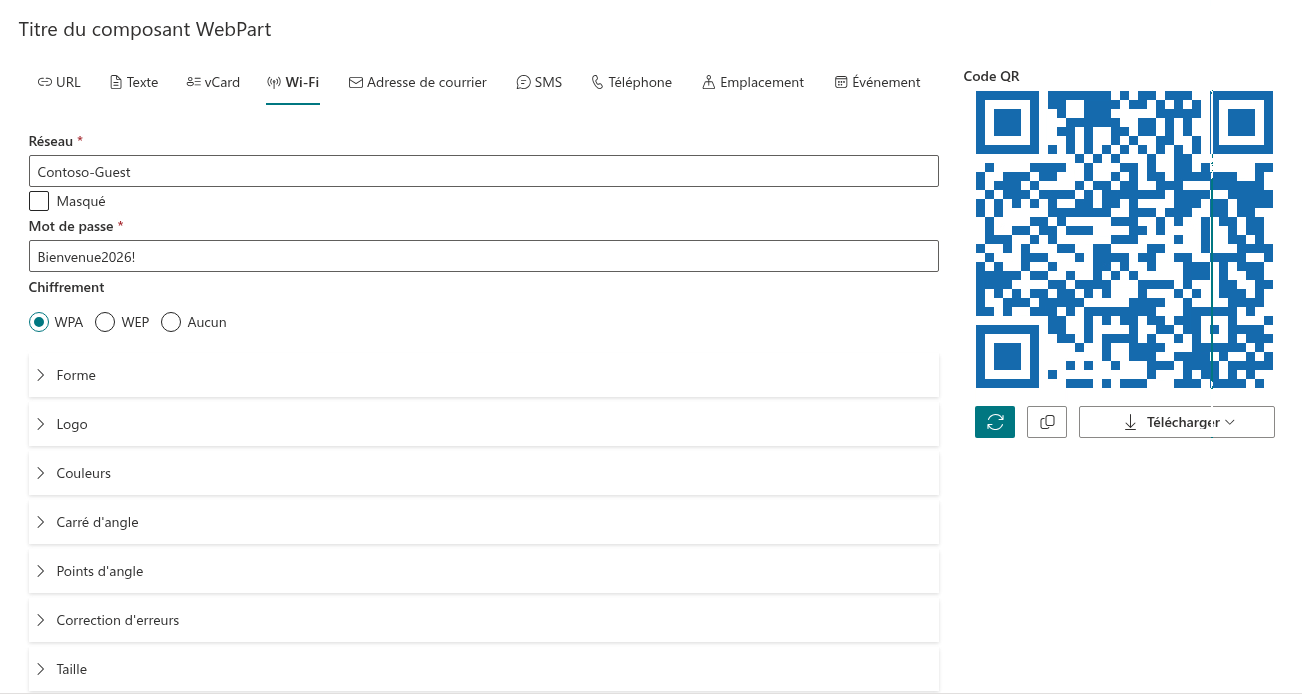This screenshot has width=1302, height=694.
Task: Switch to the Téléphone tab
Action: (631, 82)
